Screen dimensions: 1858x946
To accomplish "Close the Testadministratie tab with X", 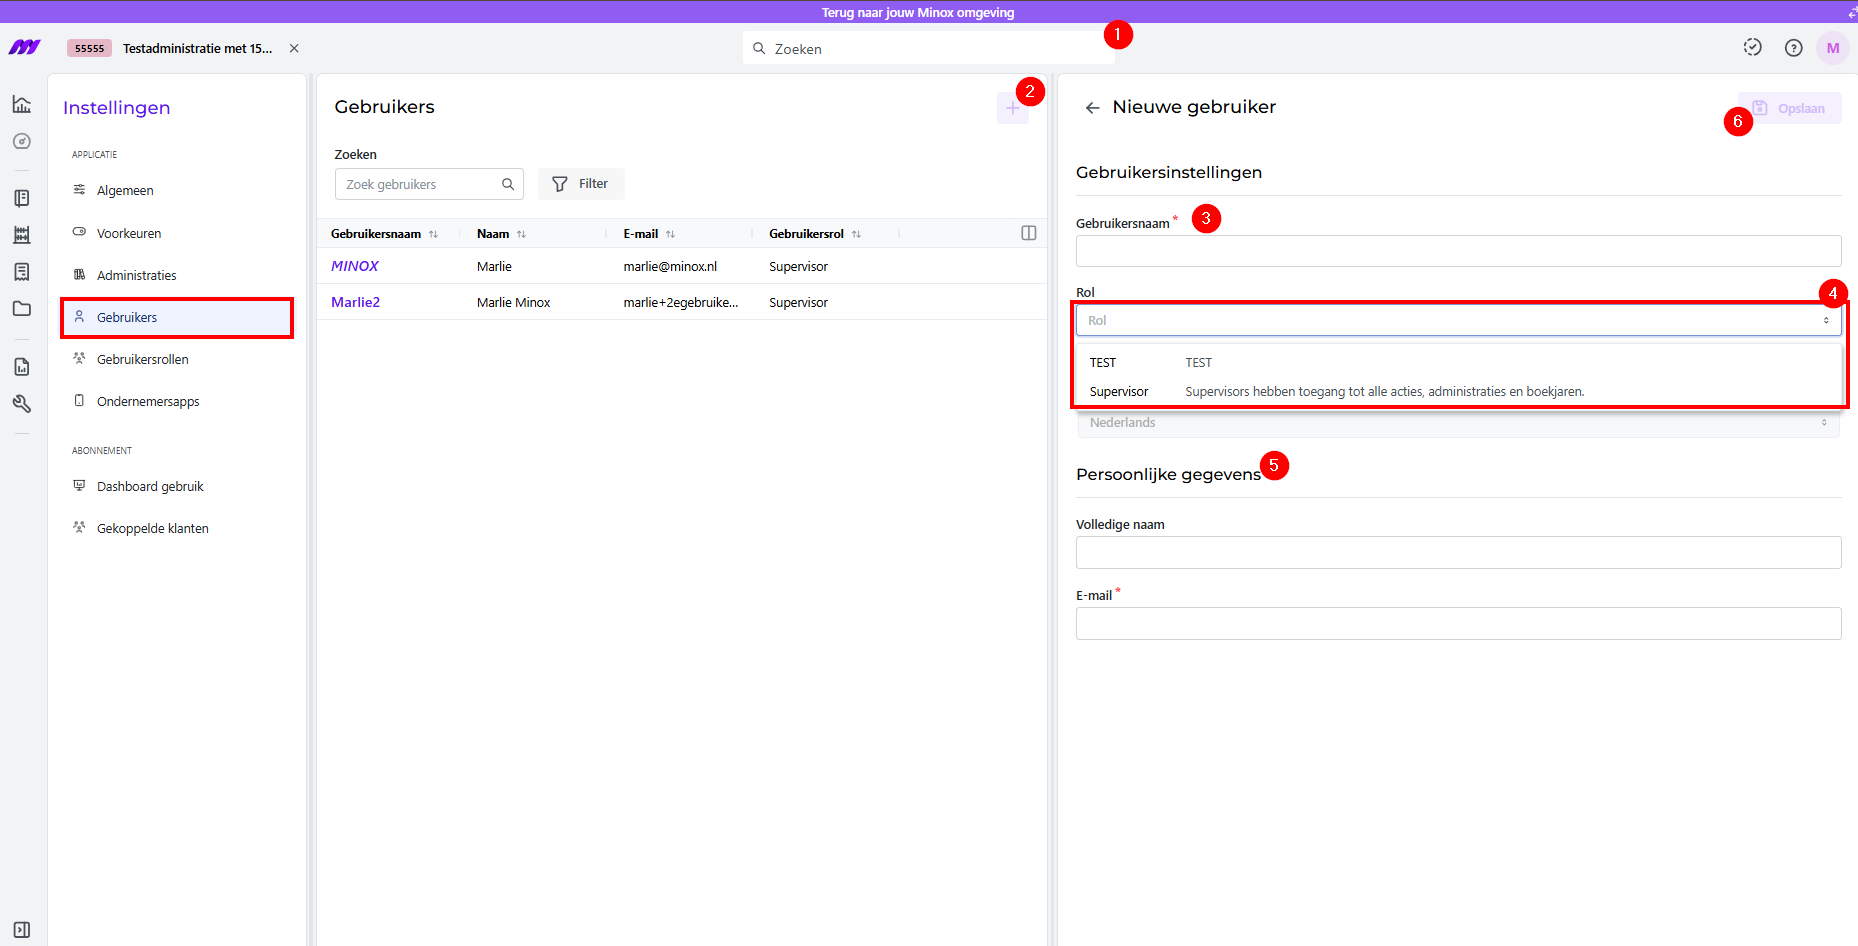I will click(294, 48).
